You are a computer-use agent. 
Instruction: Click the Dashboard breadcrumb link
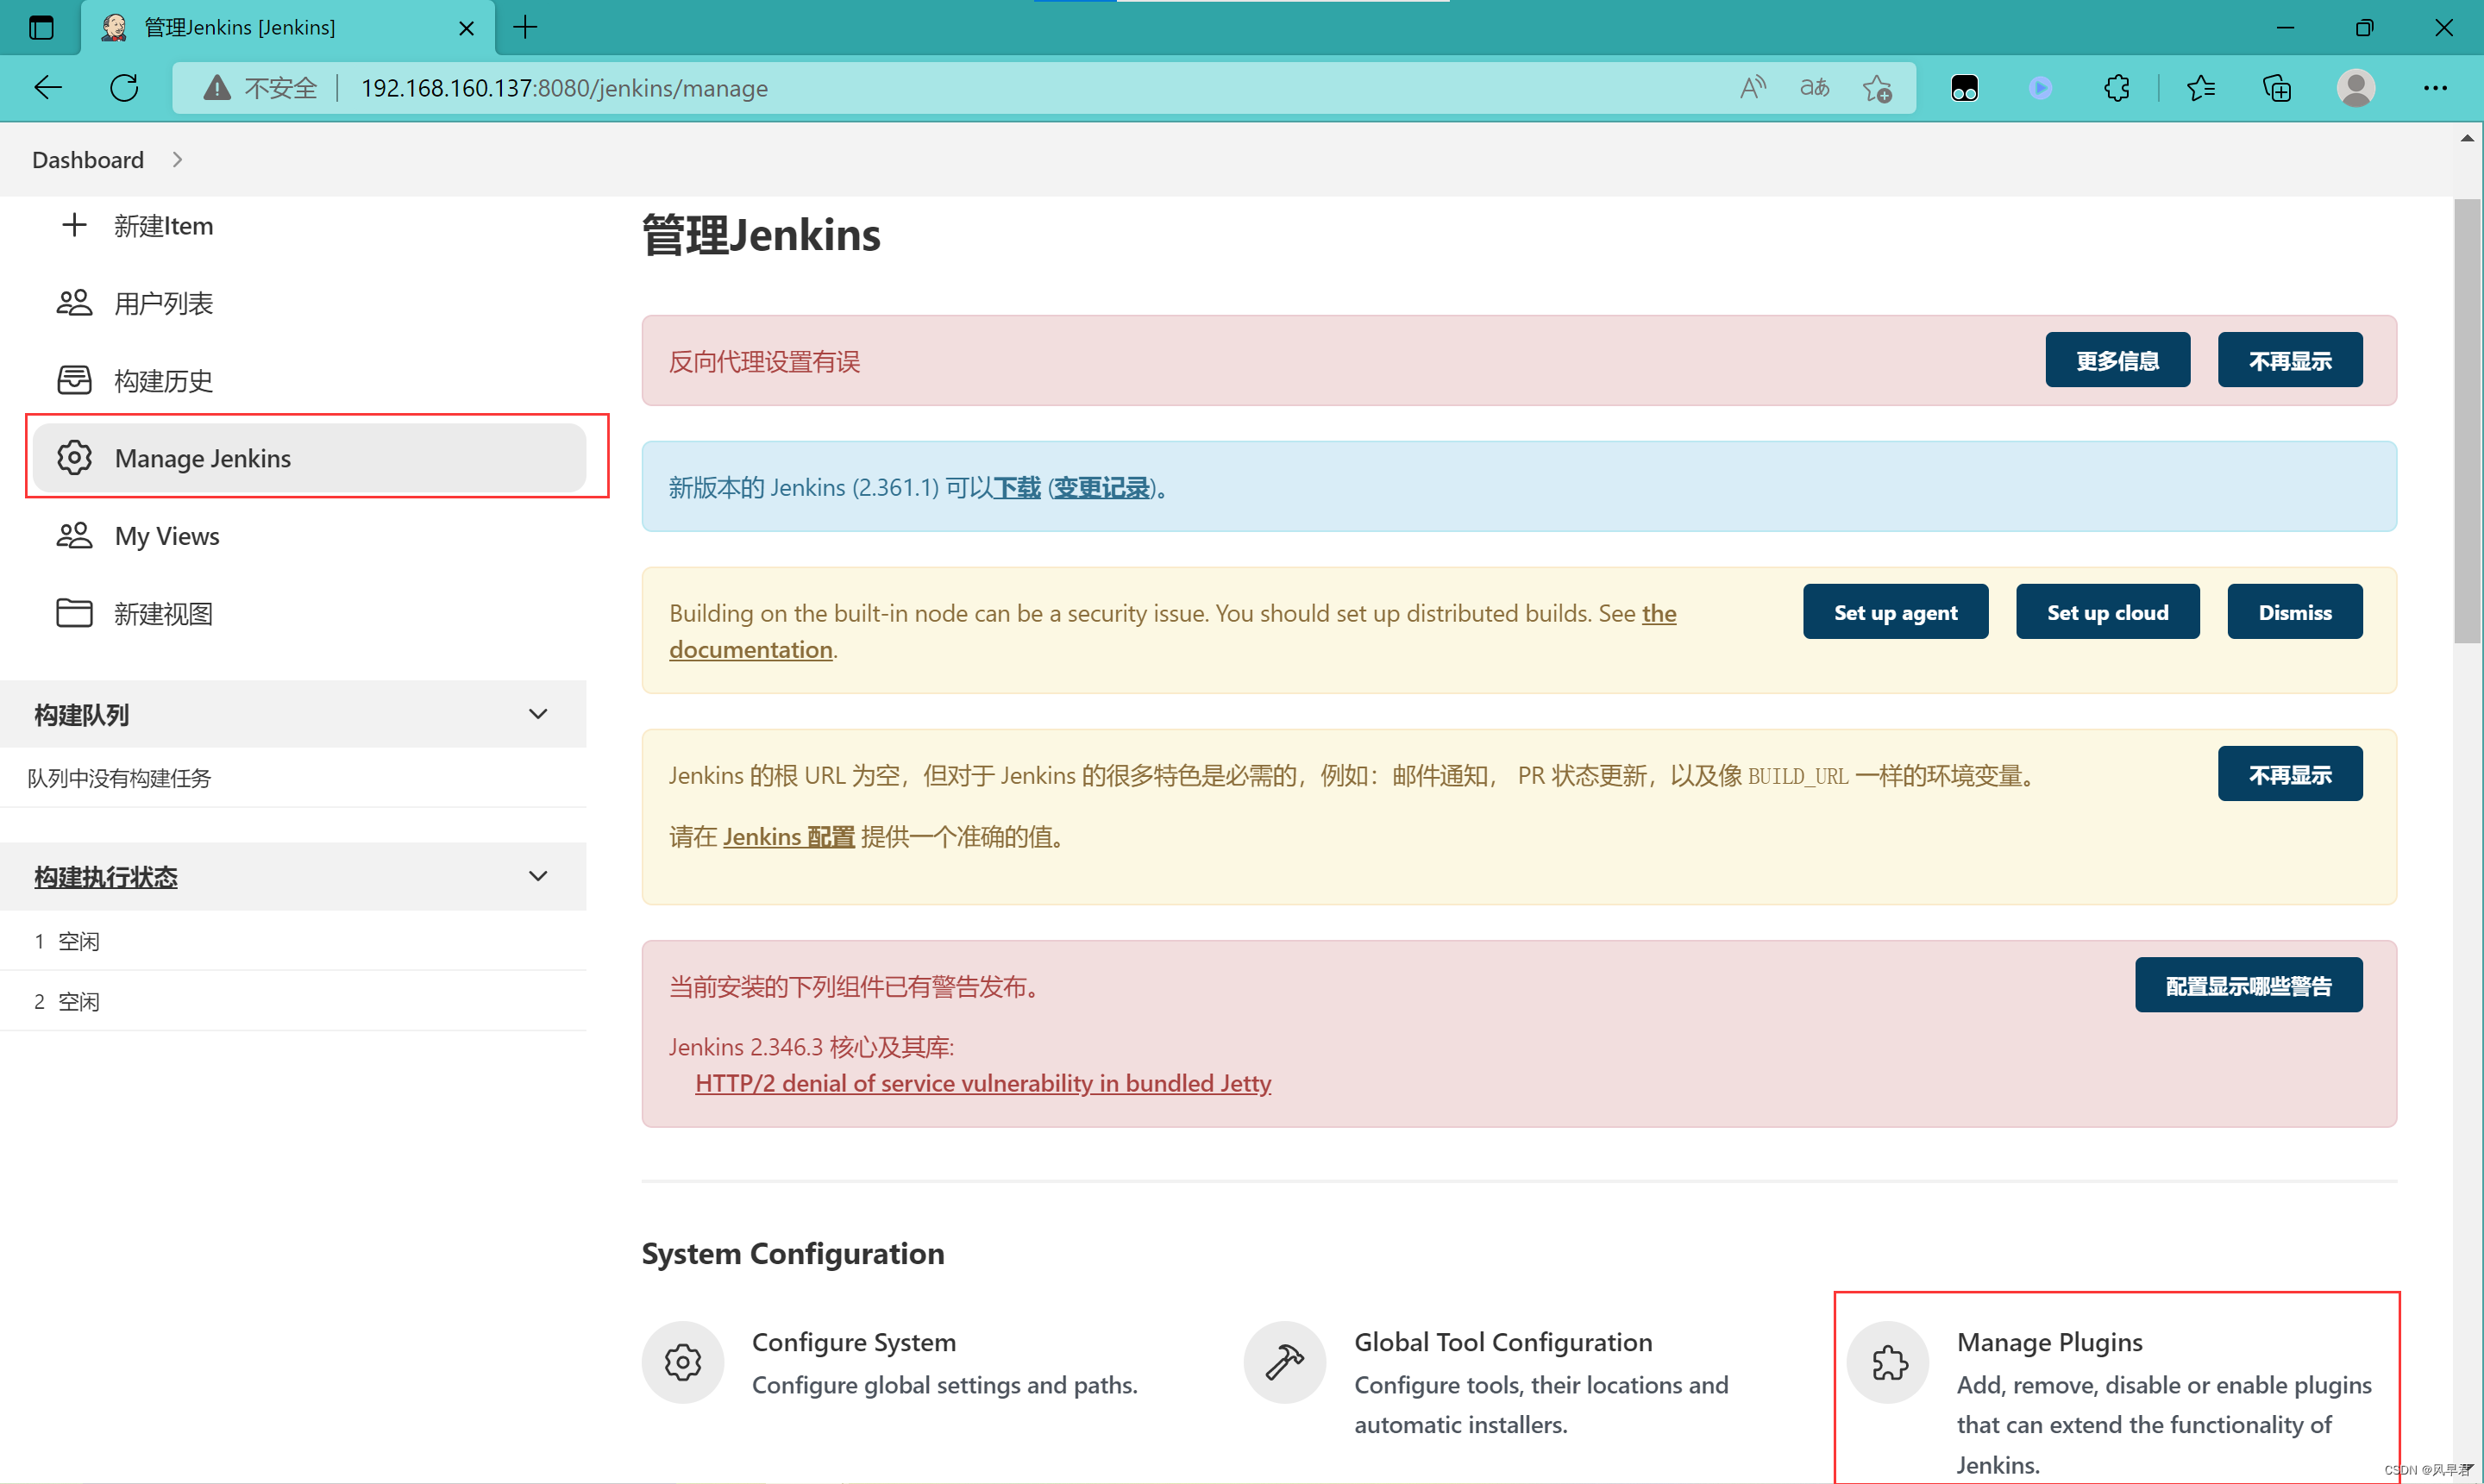click(x=88, y=160)
